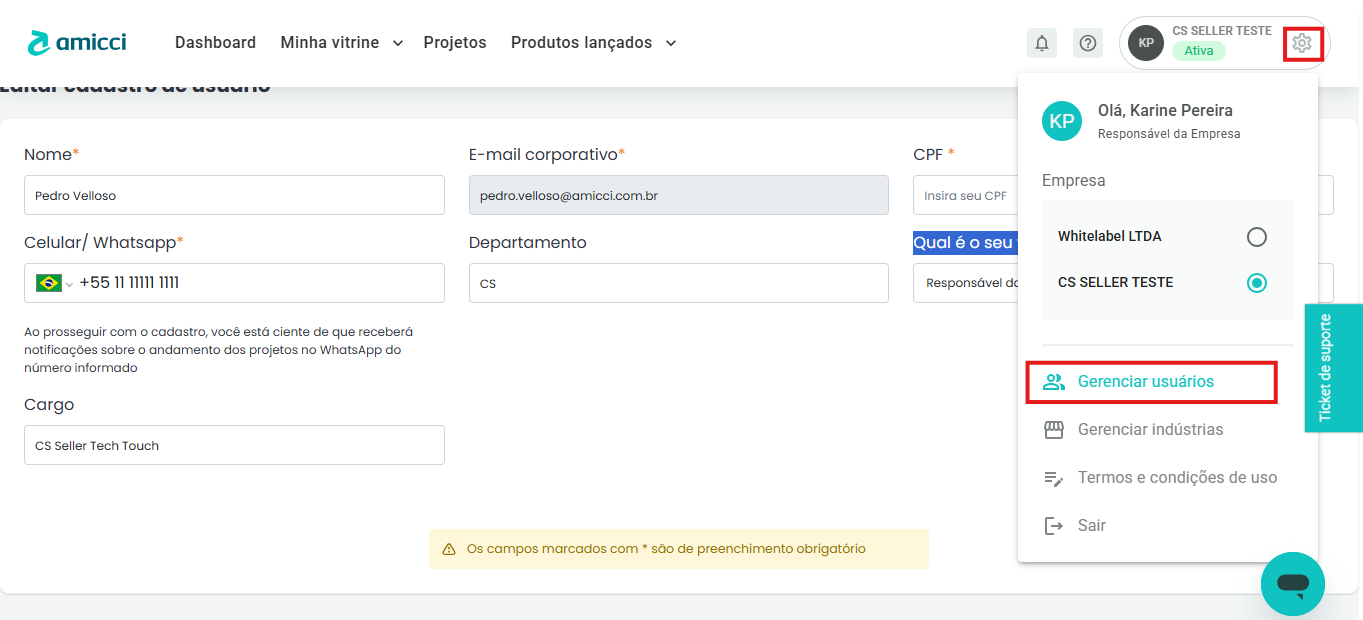Click the KP avatar in header
Image resolution: width=1363 pixels, height=620 pixels.
point(1145,43)
